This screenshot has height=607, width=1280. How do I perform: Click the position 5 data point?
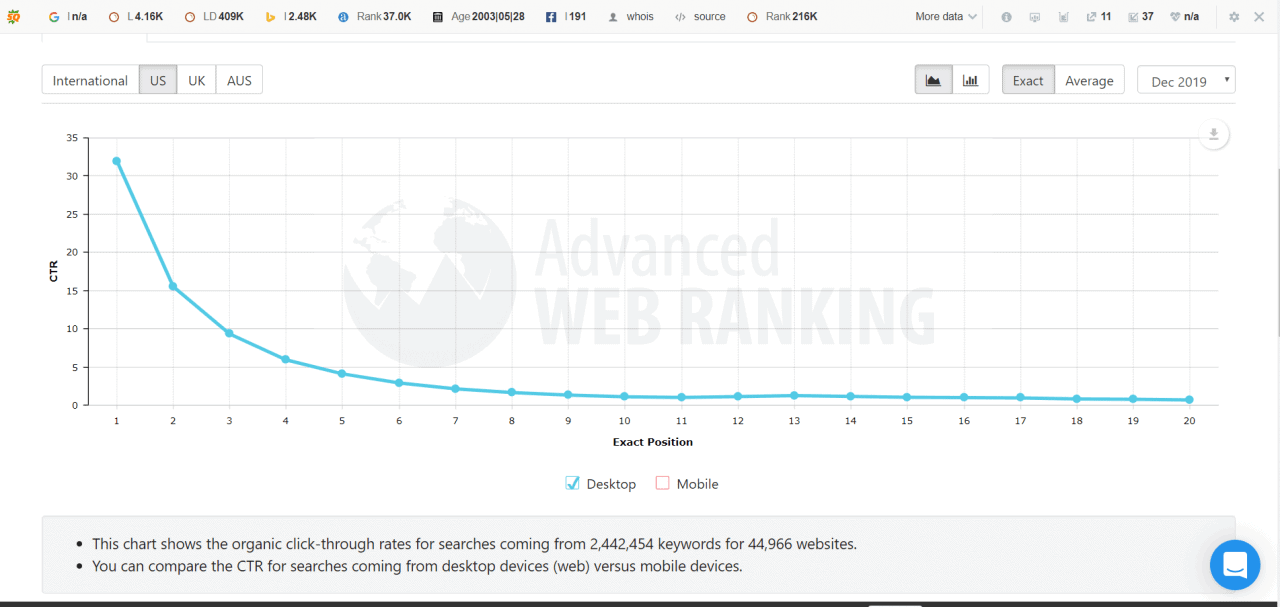[342, 374]
